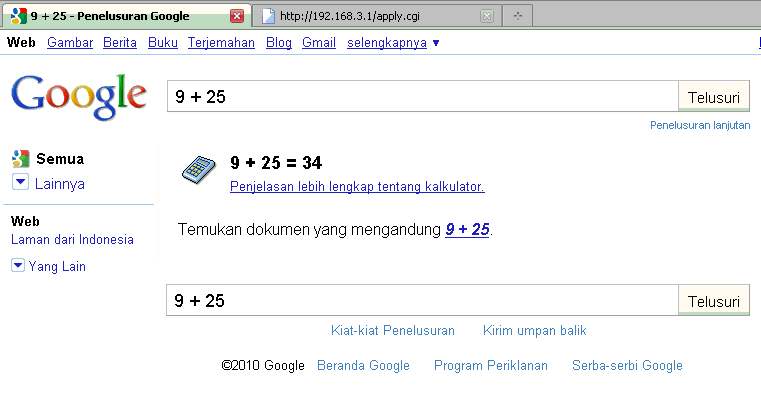Click the page icon on the apply.cgi tab
The image size is (761, 410).
point(268,16)
